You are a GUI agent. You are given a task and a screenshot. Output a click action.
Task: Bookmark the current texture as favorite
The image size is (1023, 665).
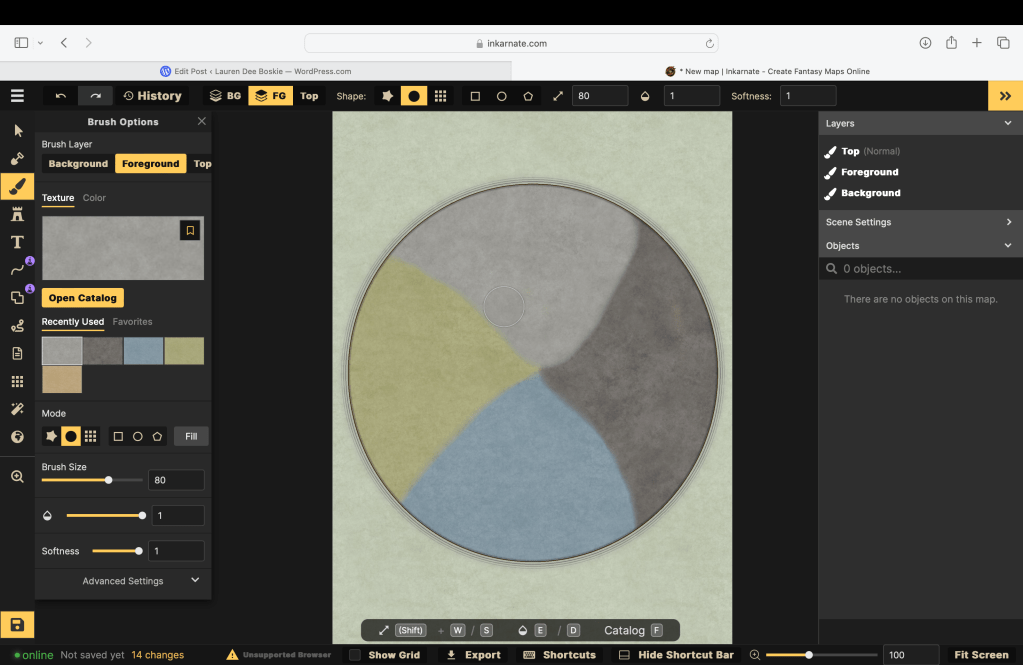[x=190, y=231]
